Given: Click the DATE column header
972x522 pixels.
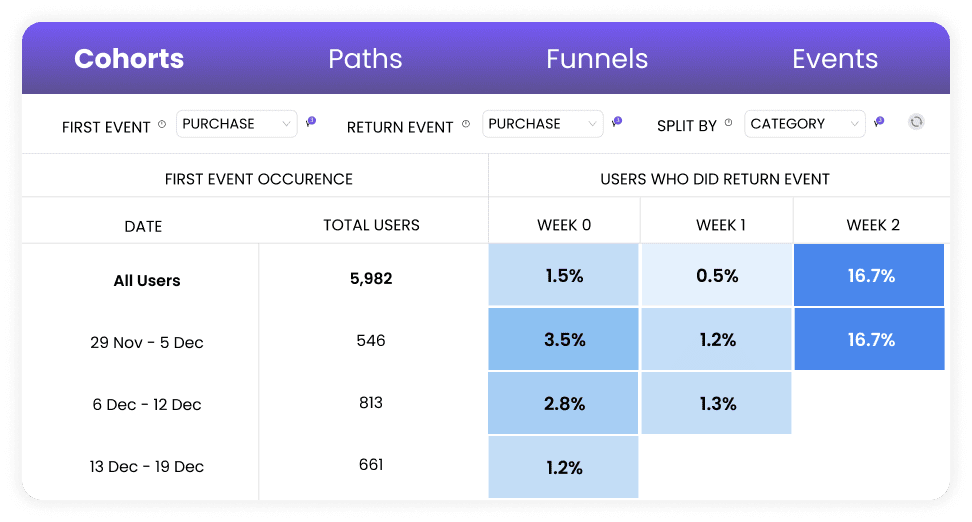Looking at the screenshot, I should pyautogui.click(x=143, y=226).
